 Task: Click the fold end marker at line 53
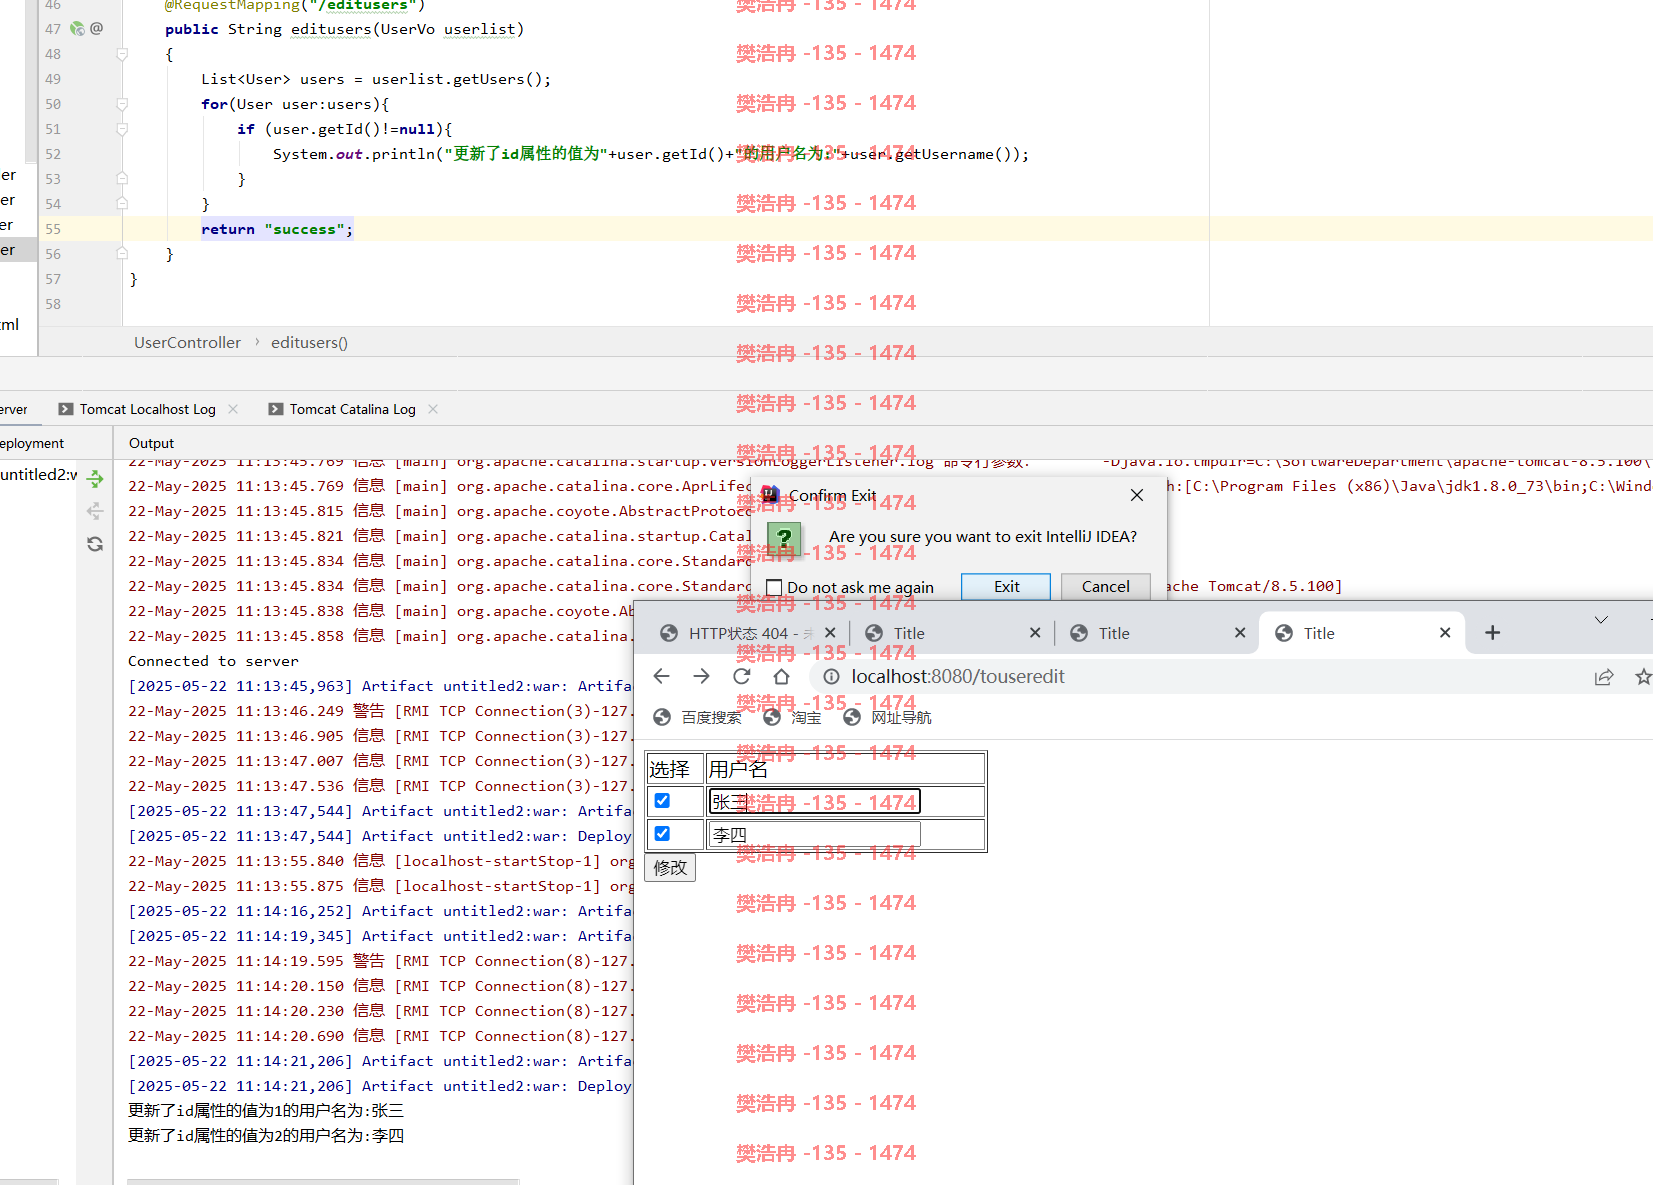[122, 179]
